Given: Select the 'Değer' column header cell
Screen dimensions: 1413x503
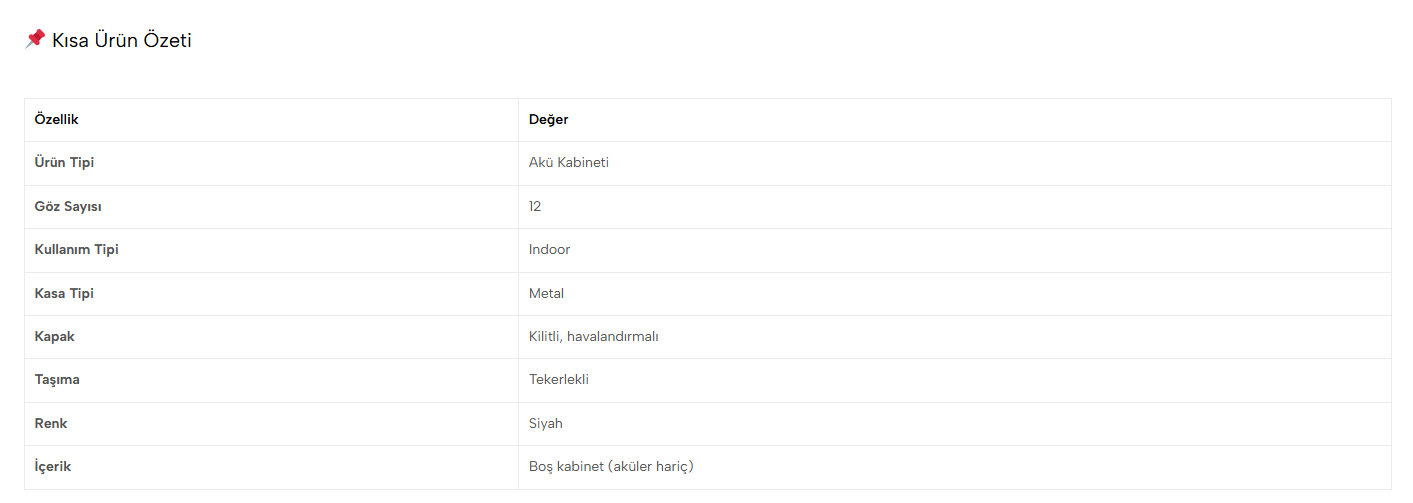Looking at the screenshot, I should 548,120.
